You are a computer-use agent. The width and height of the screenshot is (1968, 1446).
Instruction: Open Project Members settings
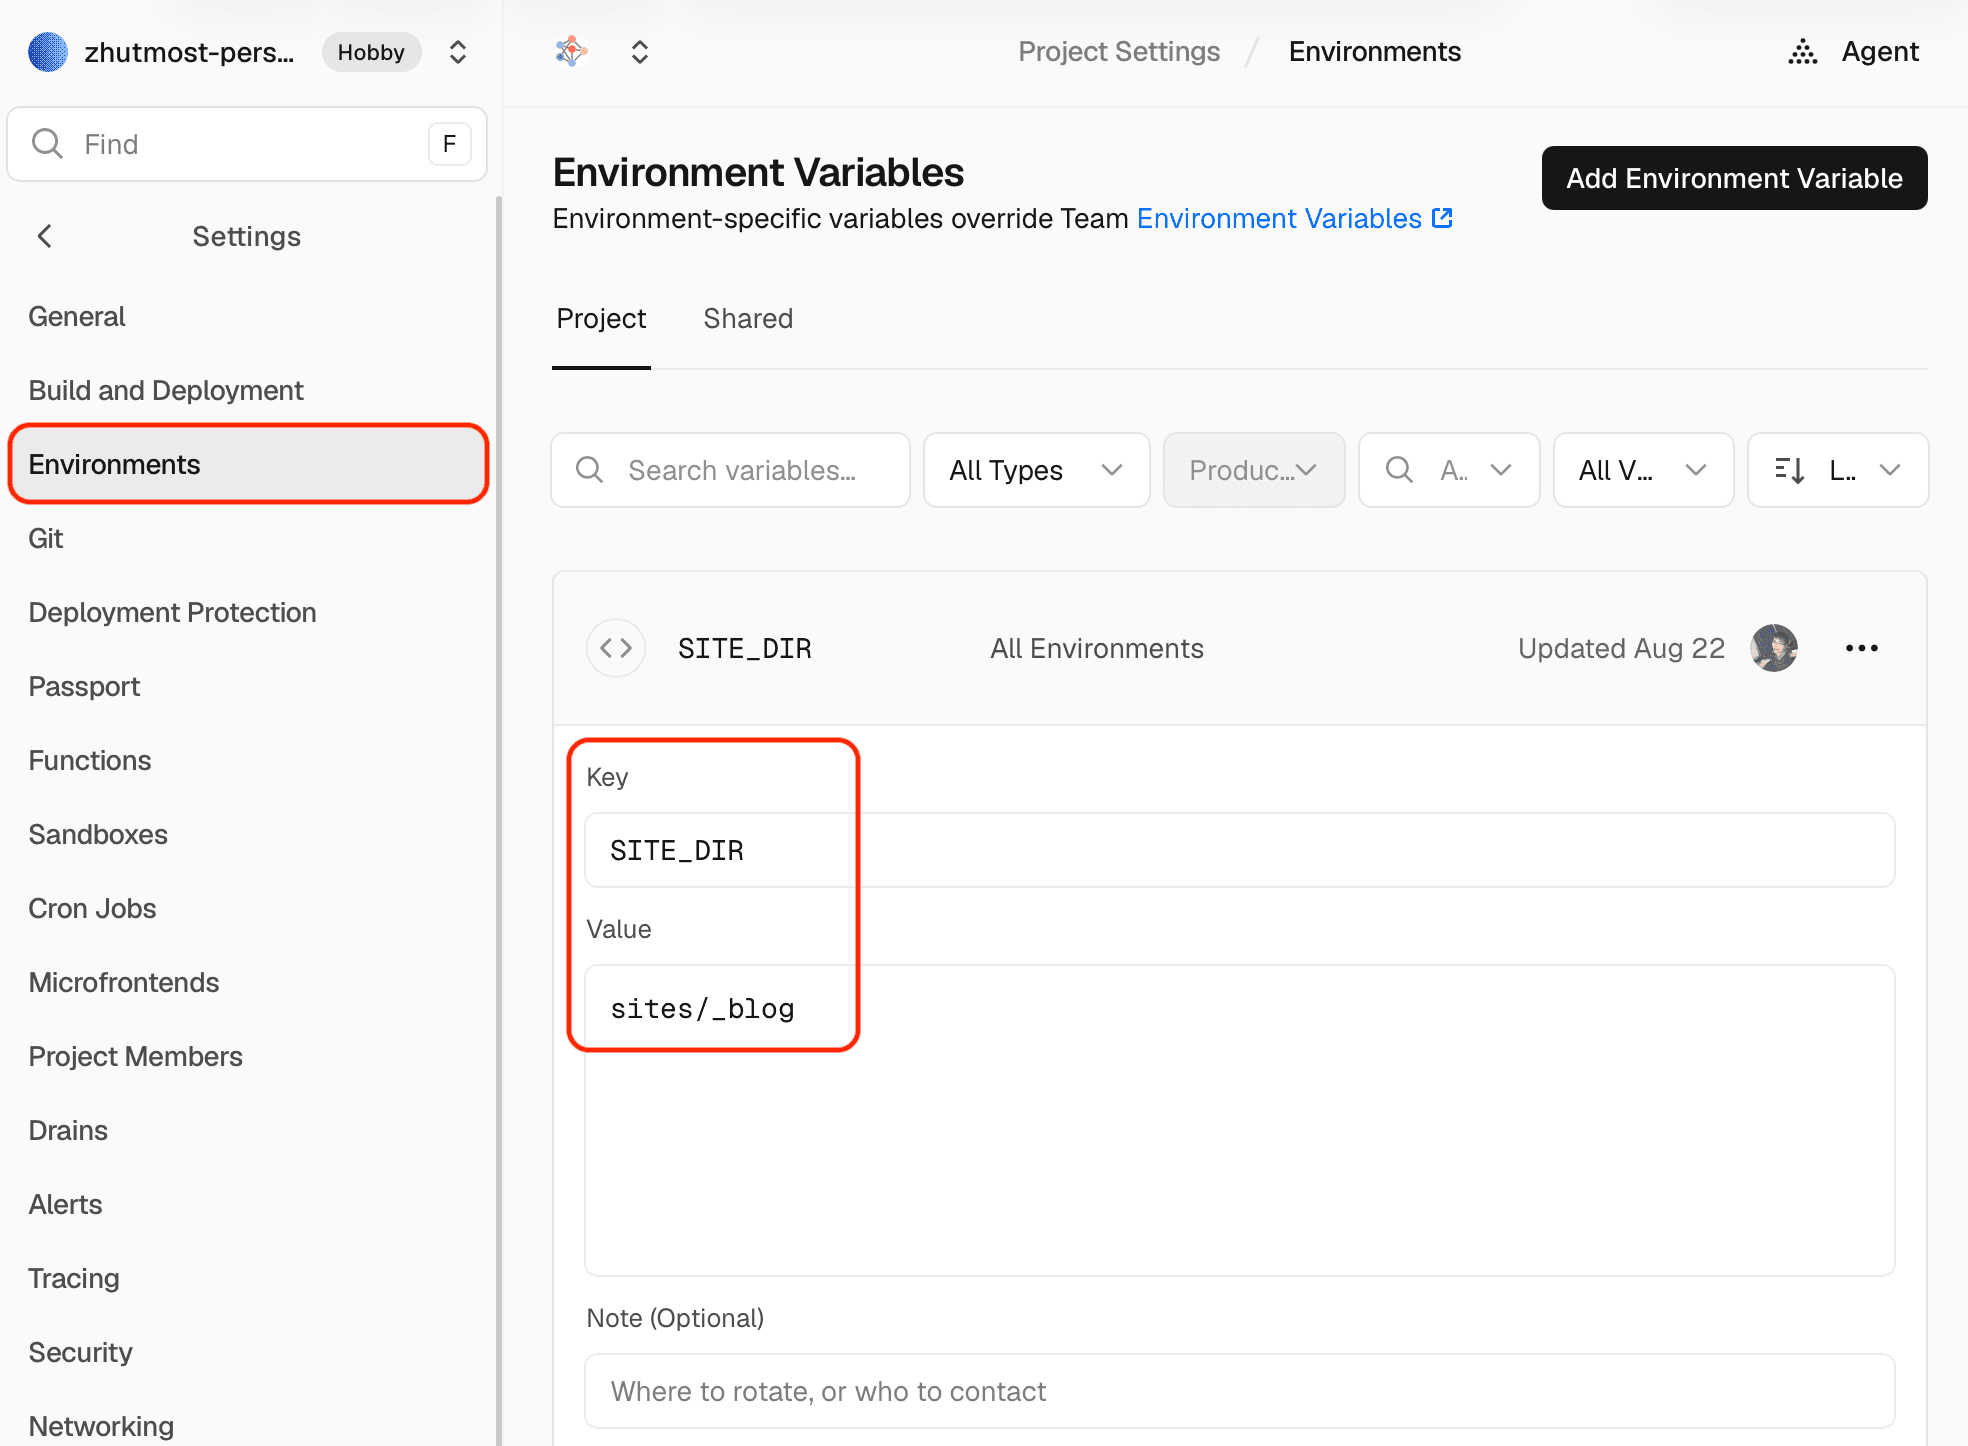[136, 1056]
